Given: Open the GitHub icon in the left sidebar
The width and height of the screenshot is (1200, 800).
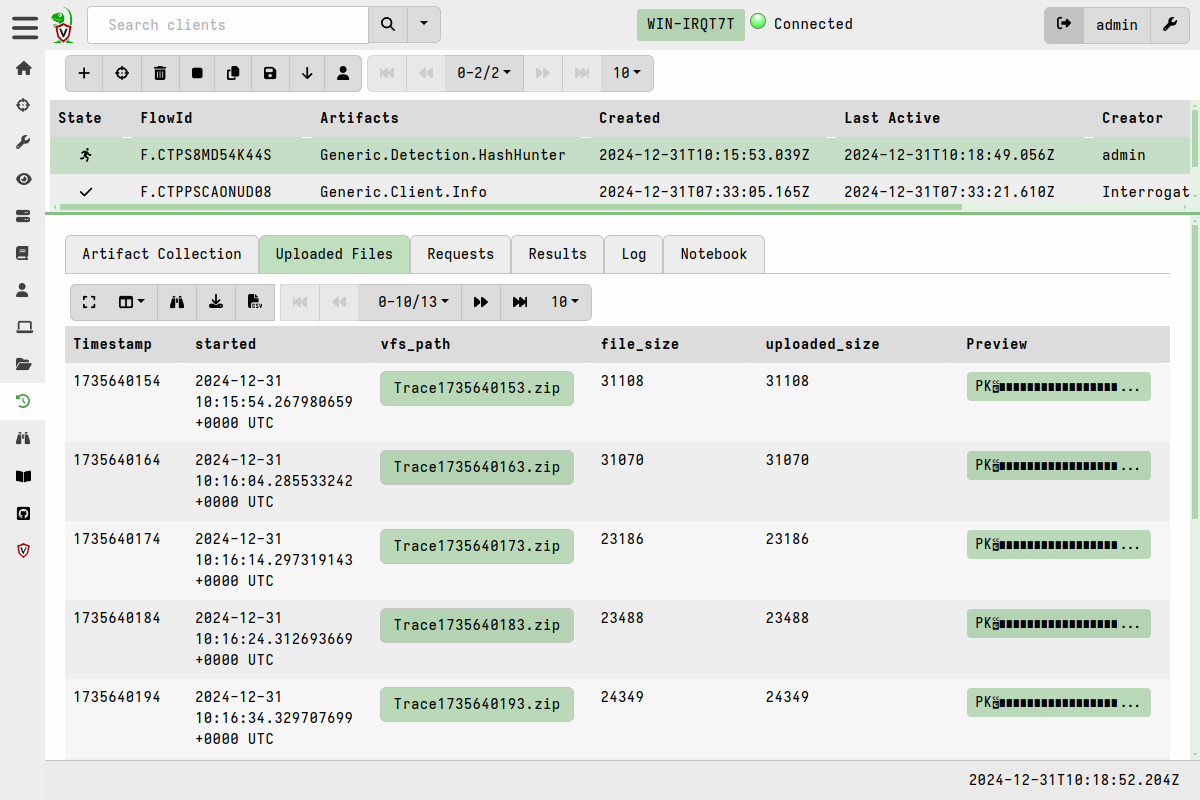Looking at the screenshot, I should click(23, 513).
